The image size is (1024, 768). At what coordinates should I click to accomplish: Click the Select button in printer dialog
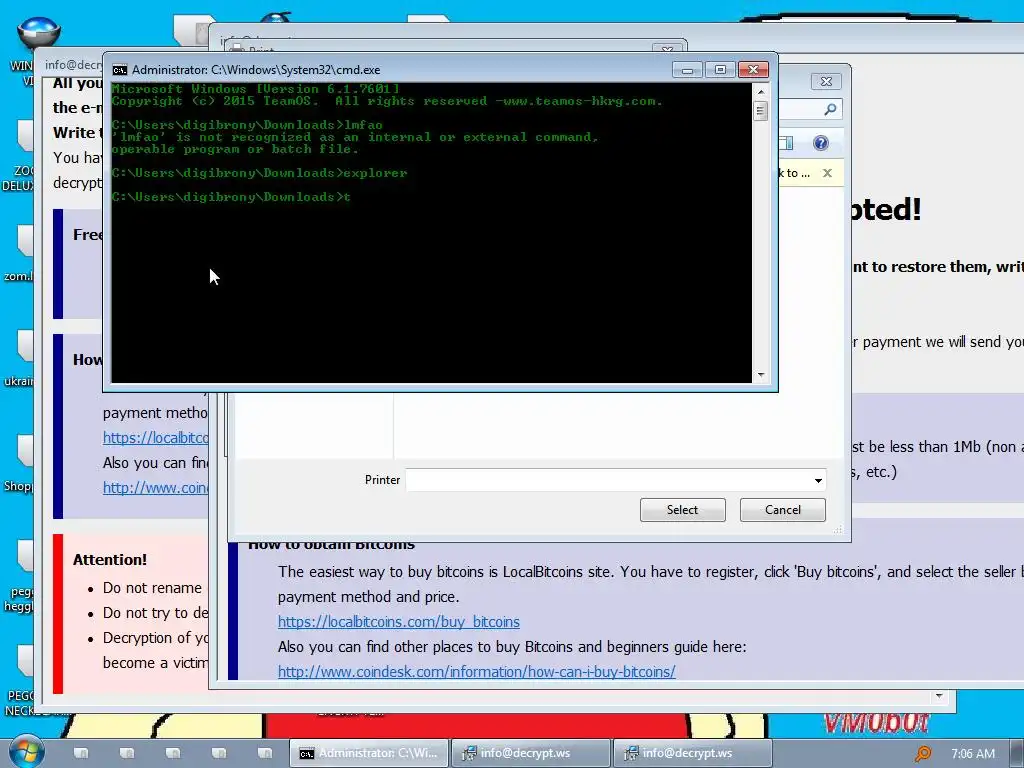pyautogui.click(x=682, y=510)
